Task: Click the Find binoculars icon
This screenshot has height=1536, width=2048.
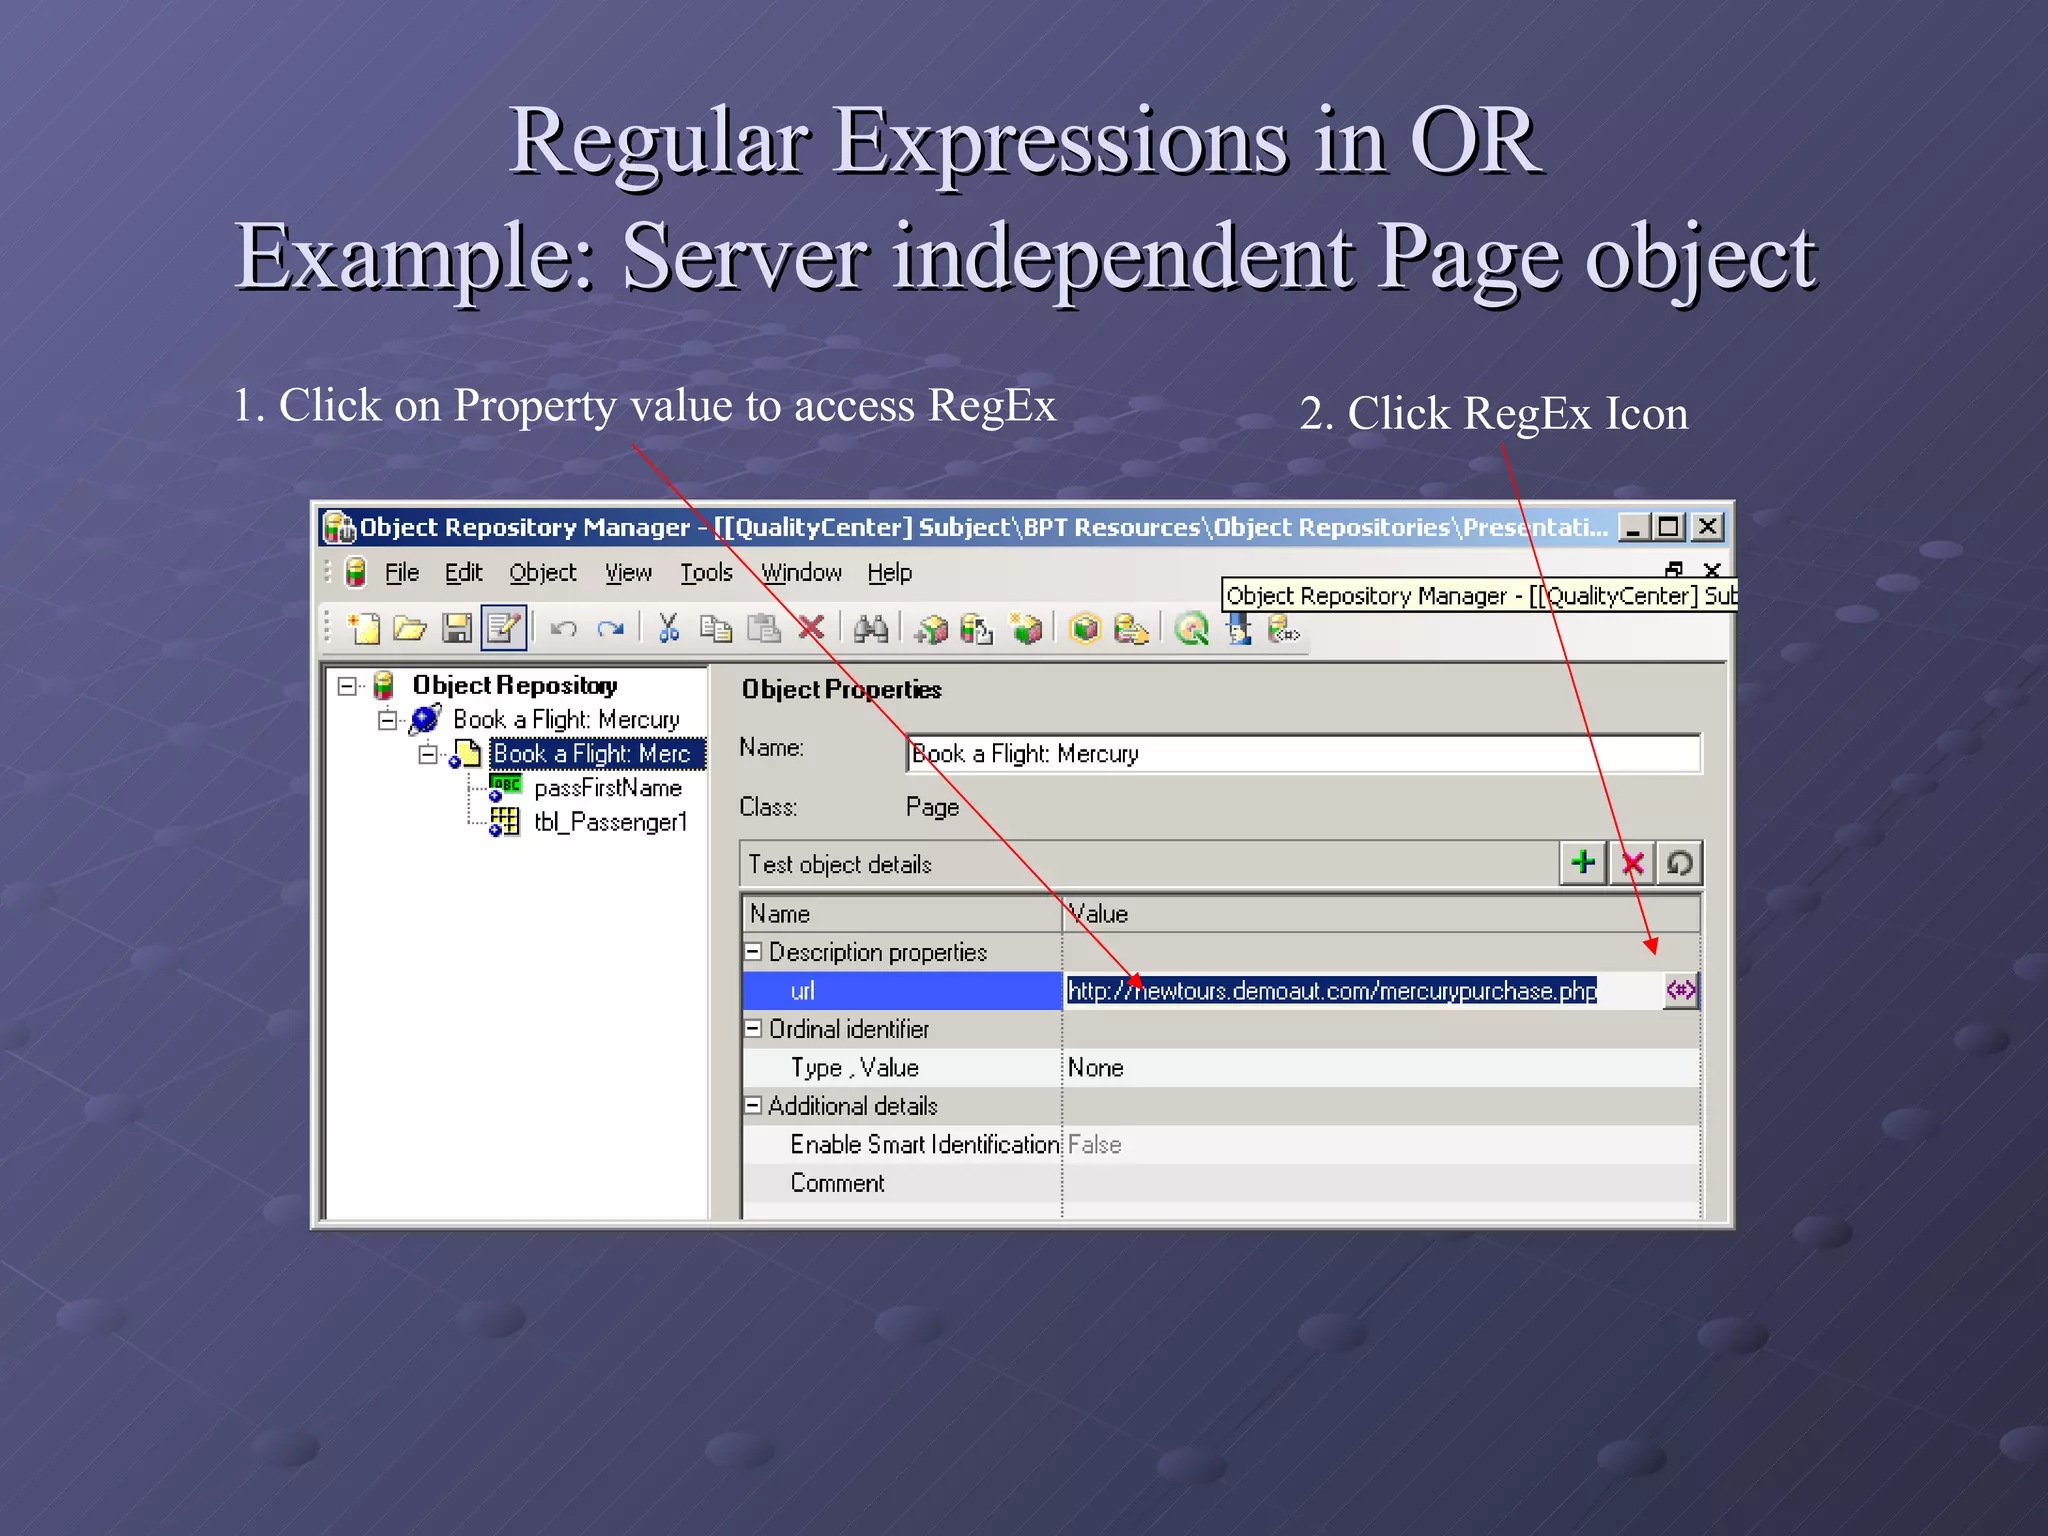Action: pos(871,629)
